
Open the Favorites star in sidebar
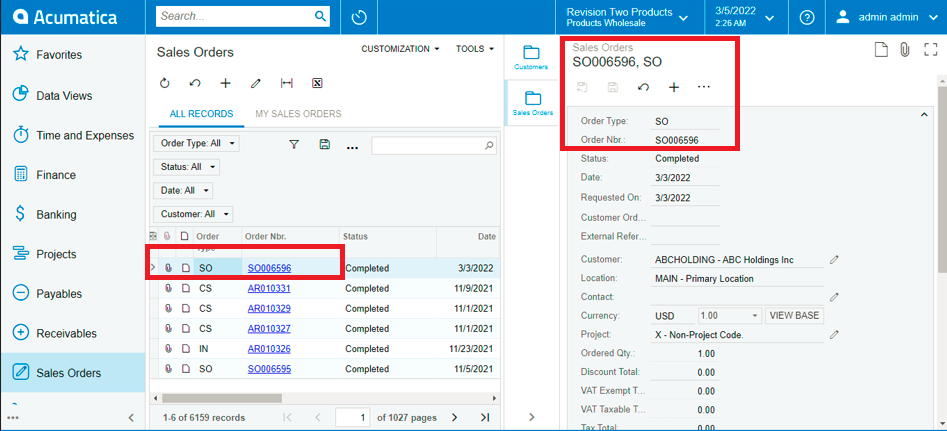pos(22,55)
